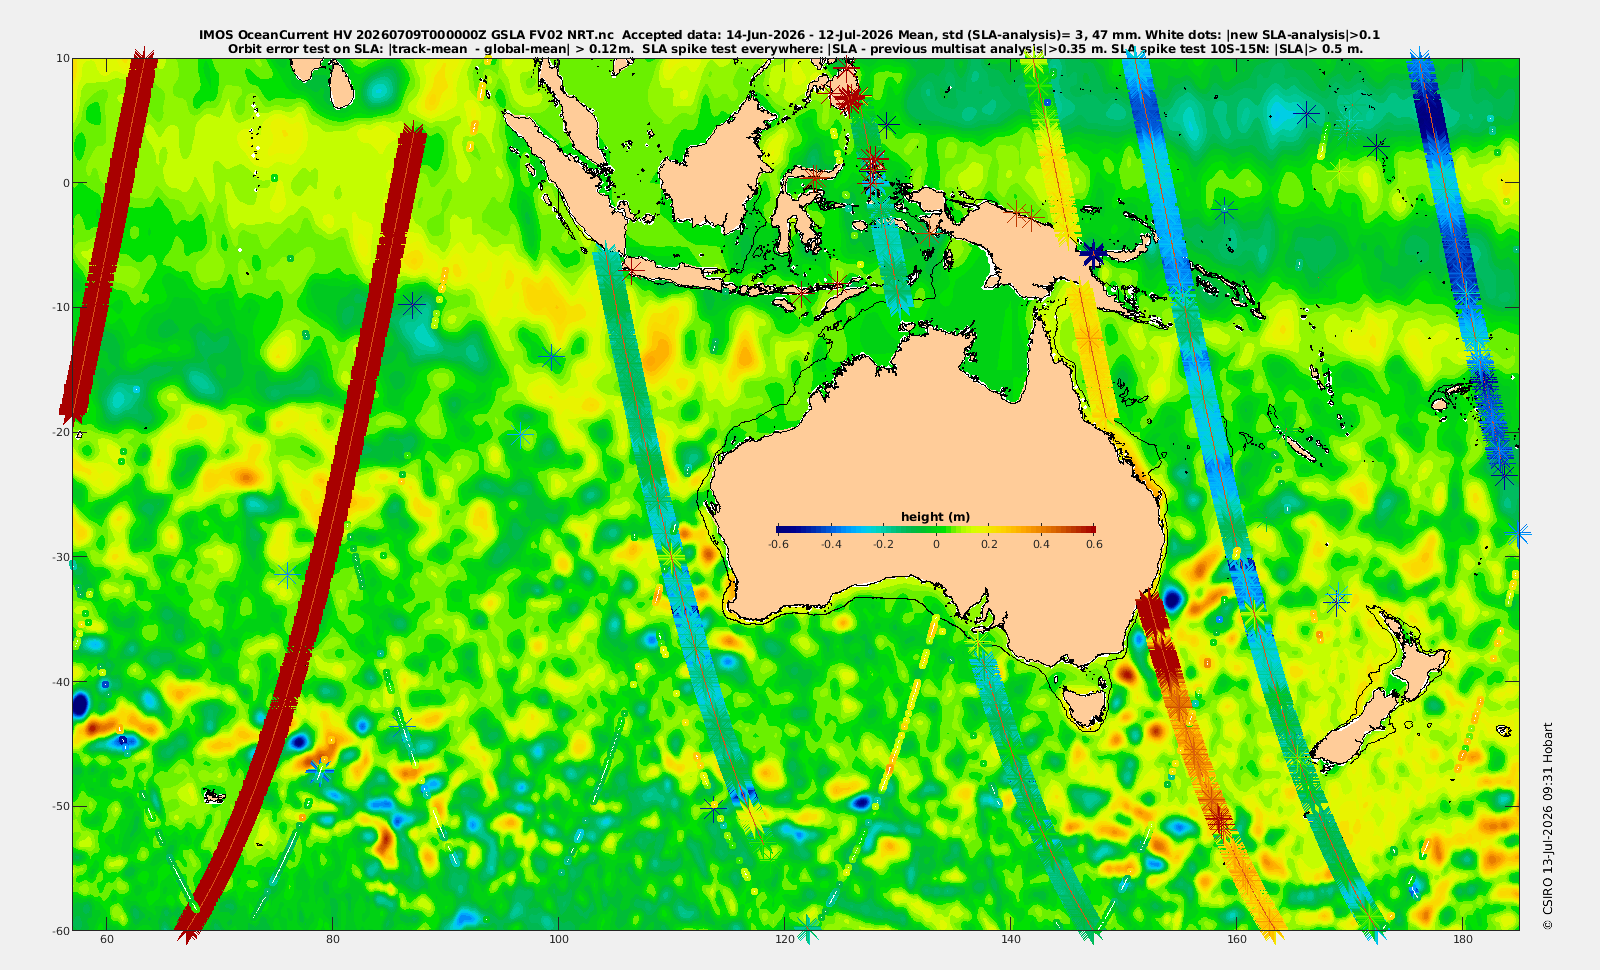Viewport: 1600px width, 970px height.
Task: Click longitude axis label "80"
Action: pos(333,940)
